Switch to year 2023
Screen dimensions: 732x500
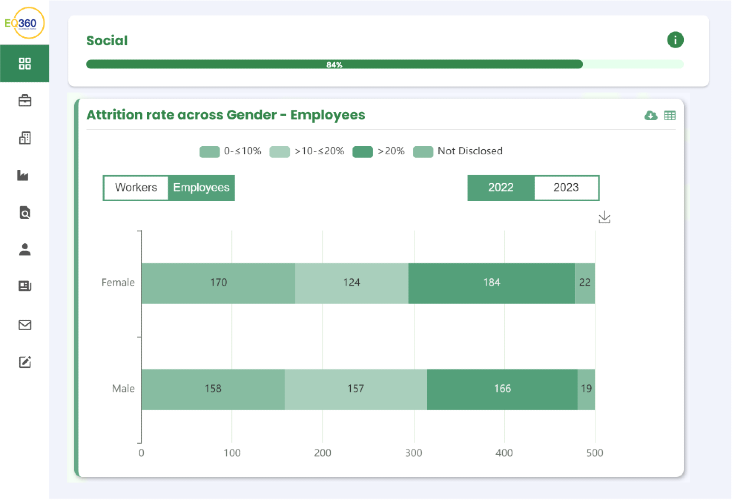click(566, 188)
